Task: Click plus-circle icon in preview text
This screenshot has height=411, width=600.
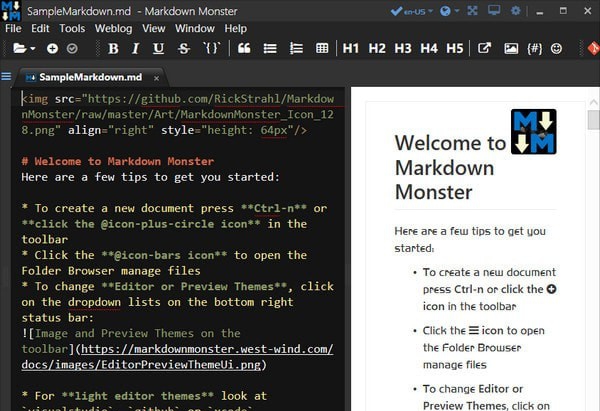Action: click(551, 289)
